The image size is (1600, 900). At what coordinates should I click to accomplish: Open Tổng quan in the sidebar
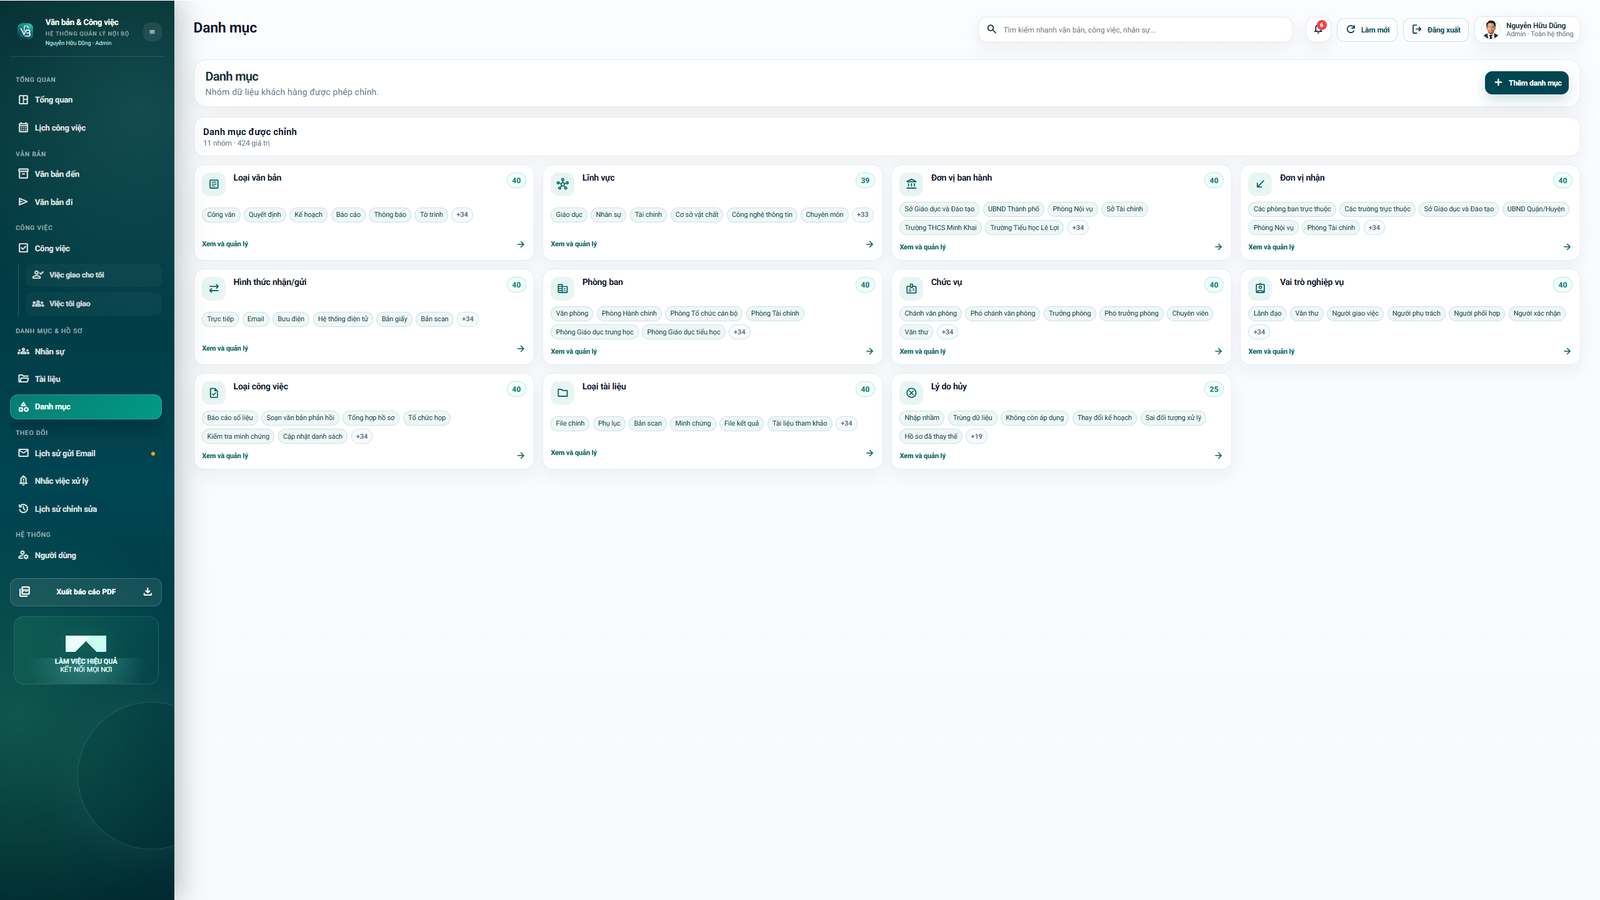tap(86, 100)
